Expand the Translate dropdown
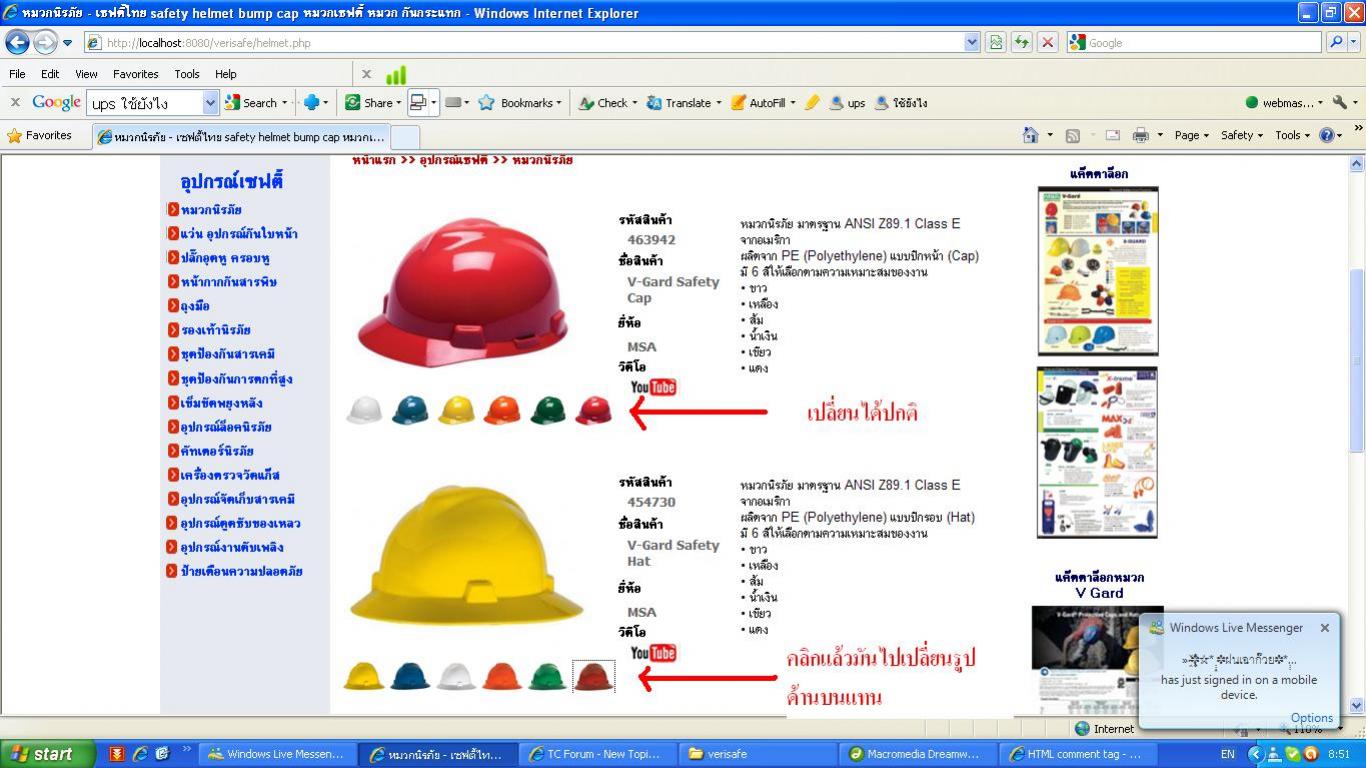This screenshot has width=1366, height=768. click(718, 102)
